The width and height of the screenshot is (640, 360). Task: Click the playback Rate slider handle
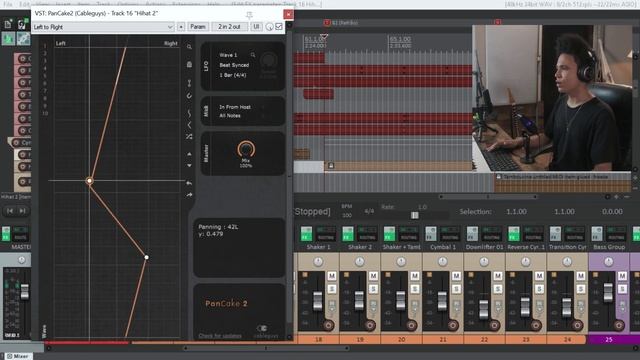(x=415, y=215)
